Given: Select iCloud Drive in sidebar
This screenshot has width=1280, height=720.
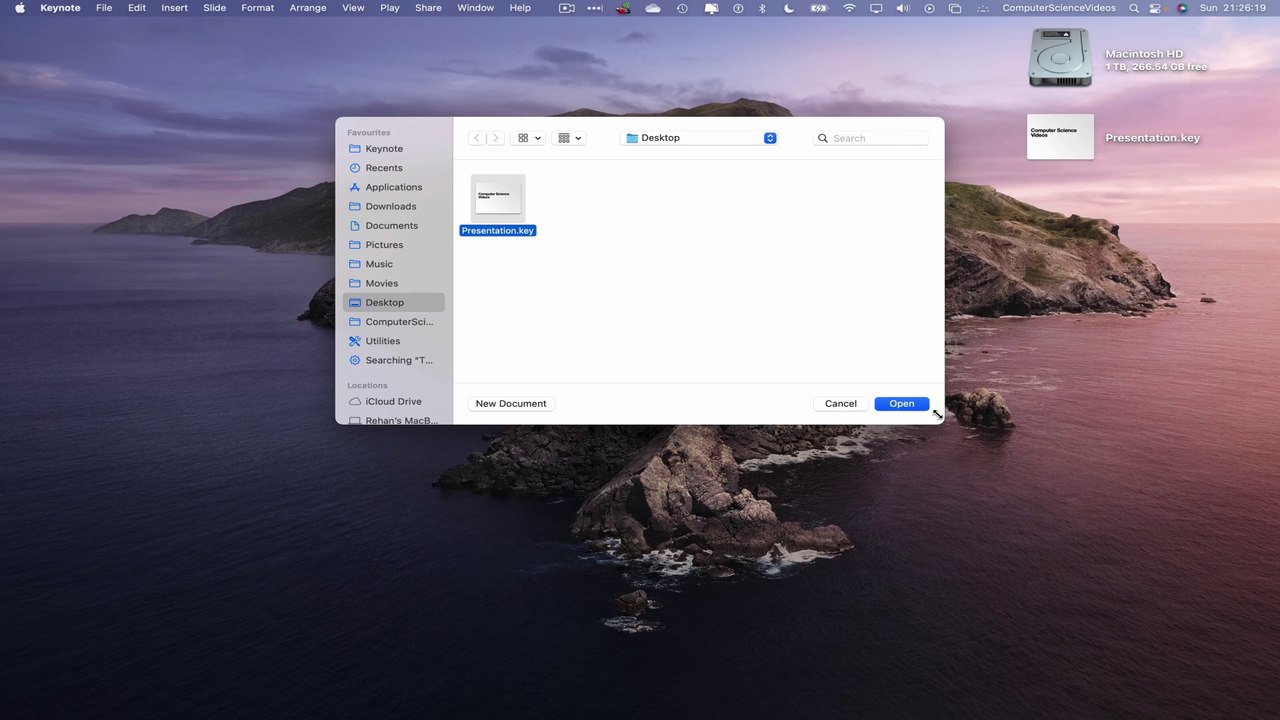Looking at the screenshot, I should [x=393, y=402].
